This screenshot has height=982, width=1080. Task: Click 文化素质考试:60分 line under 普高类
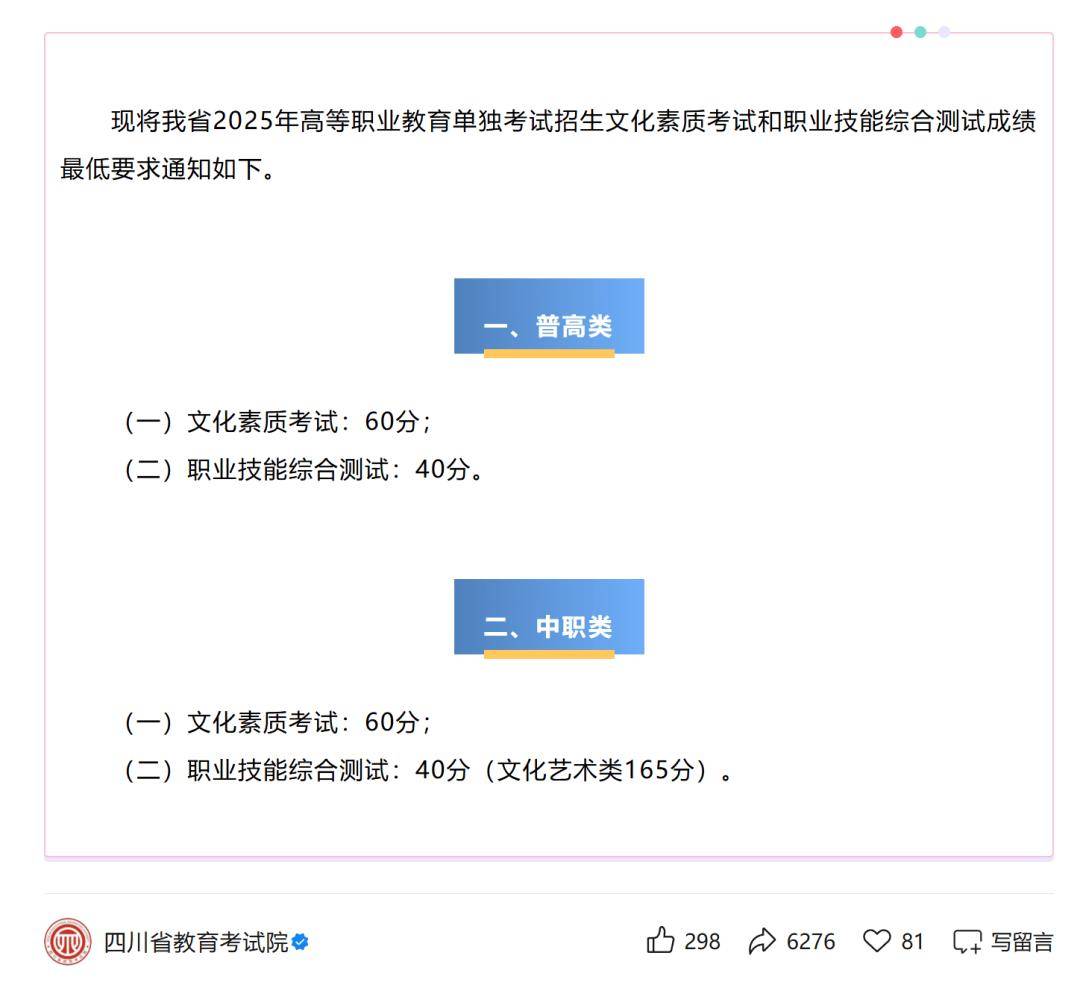tap(278, 421)
